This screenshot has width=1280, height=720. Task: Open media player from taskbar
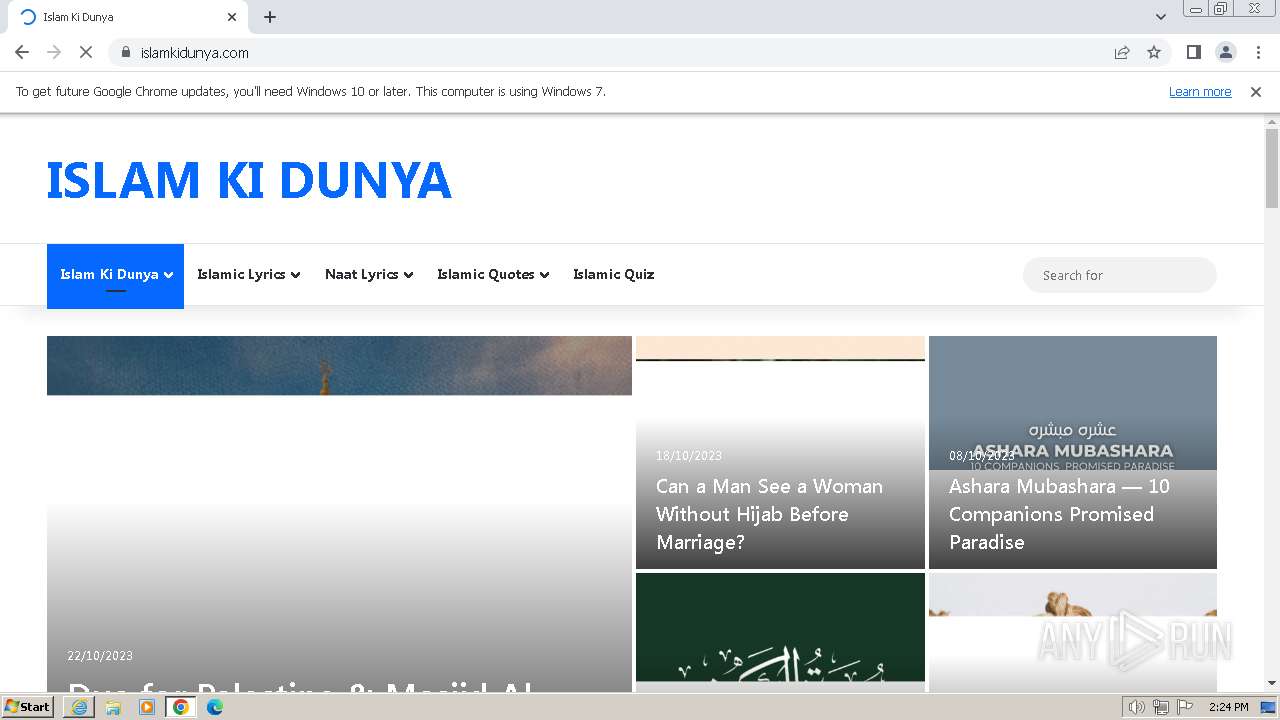(x=147, y=707)
